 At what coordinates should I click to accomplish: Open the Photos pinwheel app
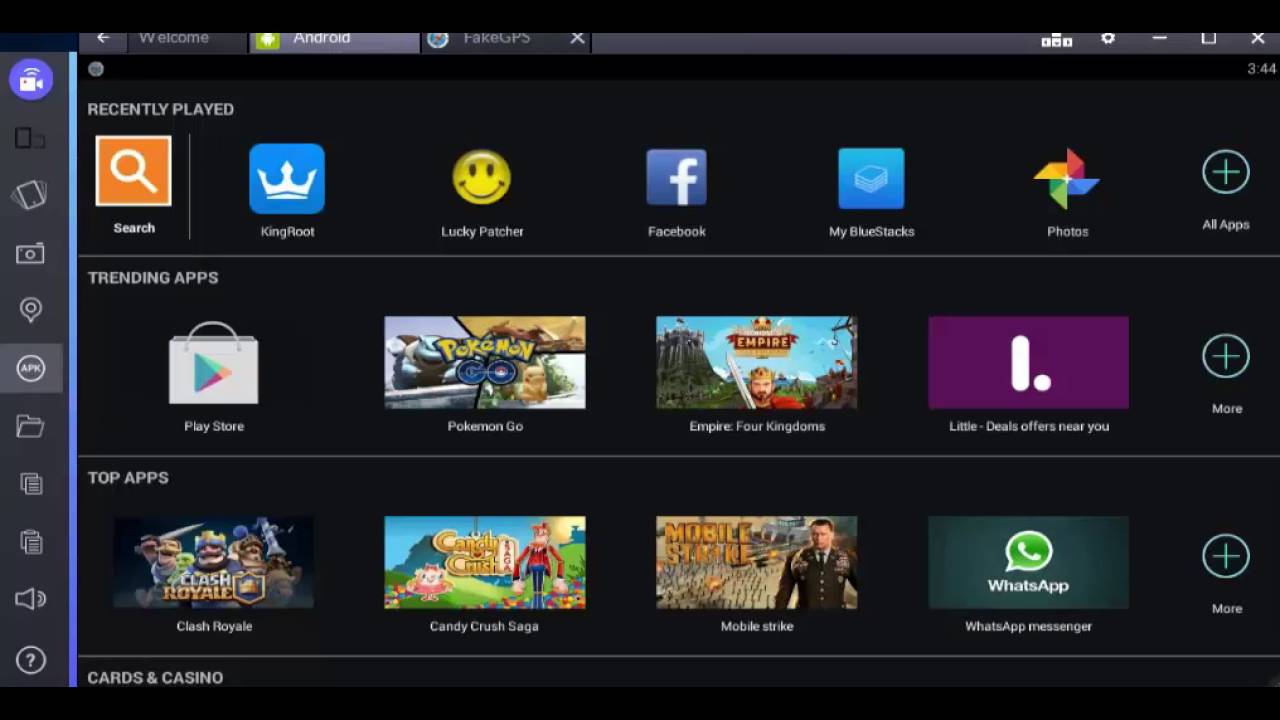1067,179
